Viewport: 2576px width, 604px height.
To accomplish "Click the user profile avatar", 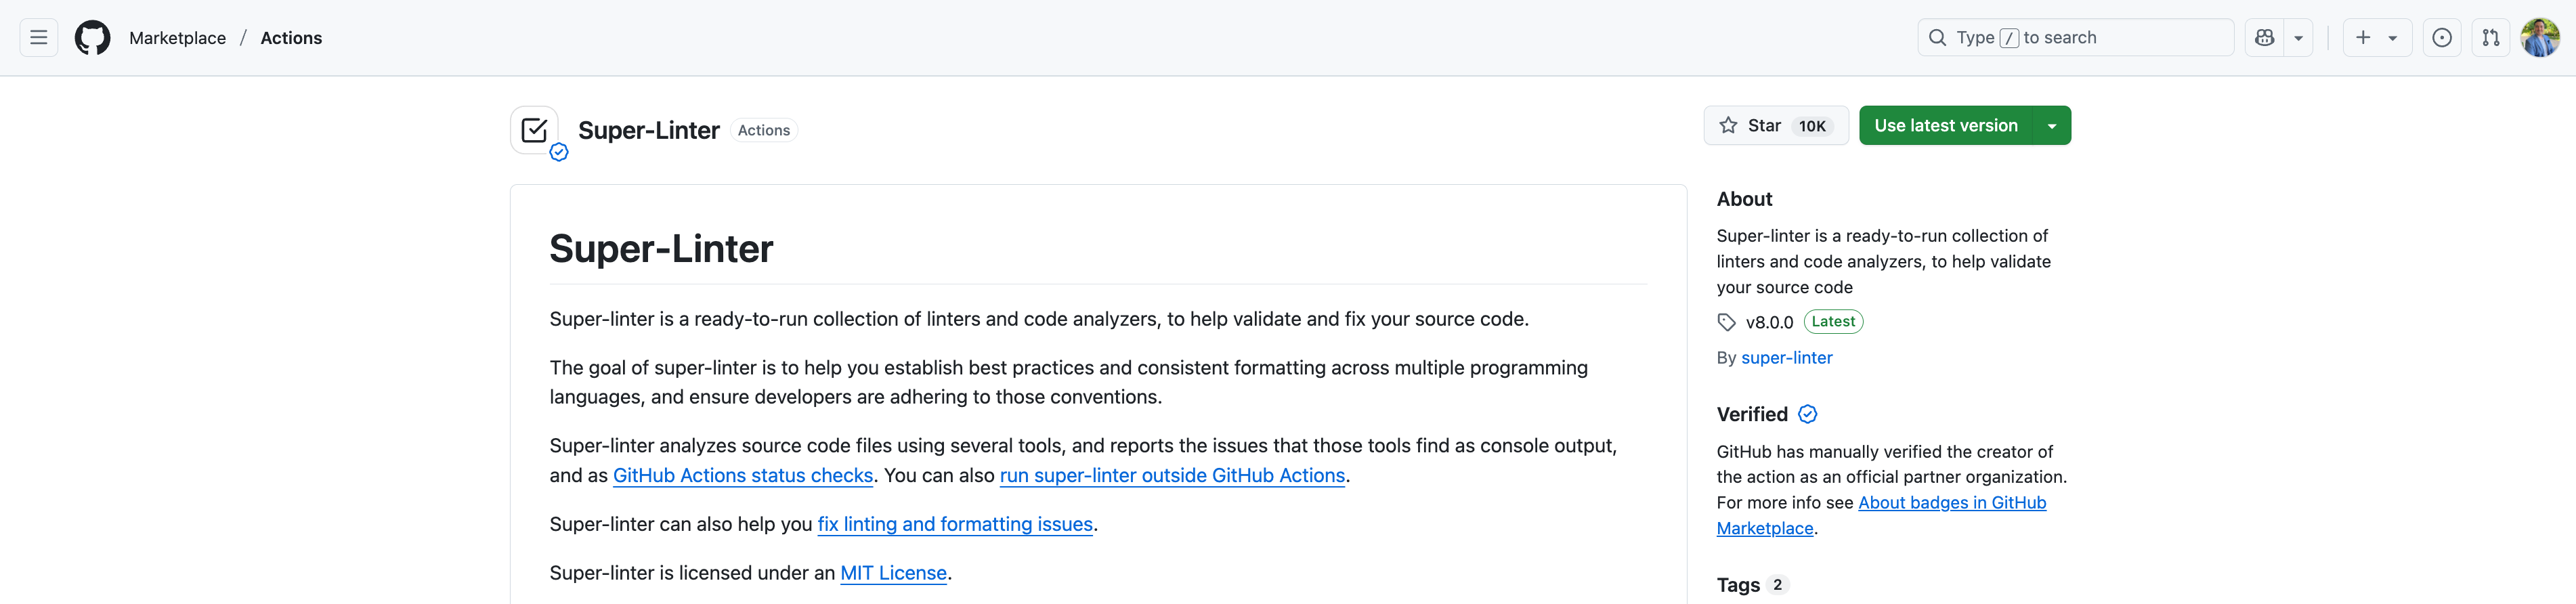I will [x=2540, y=38].
